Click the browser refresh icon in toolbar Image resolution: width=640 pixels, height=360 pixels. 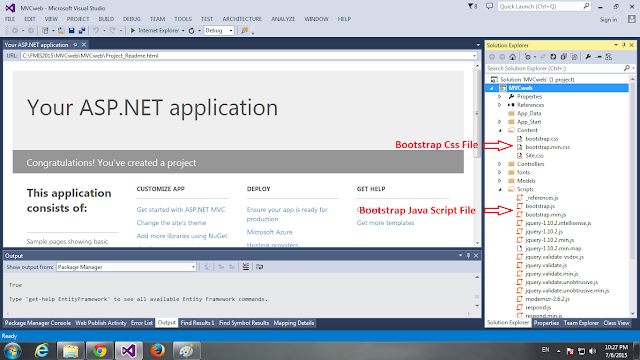click(191, 31)
